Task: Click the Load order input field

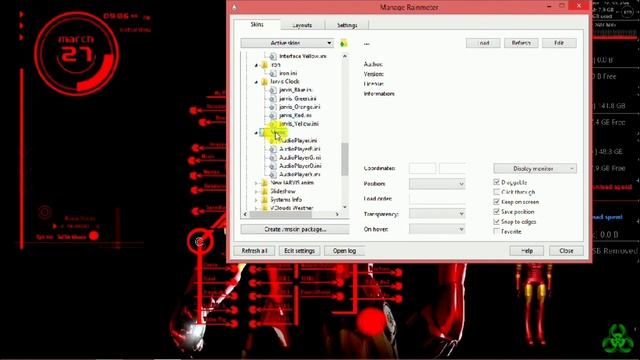Action: 437,199
